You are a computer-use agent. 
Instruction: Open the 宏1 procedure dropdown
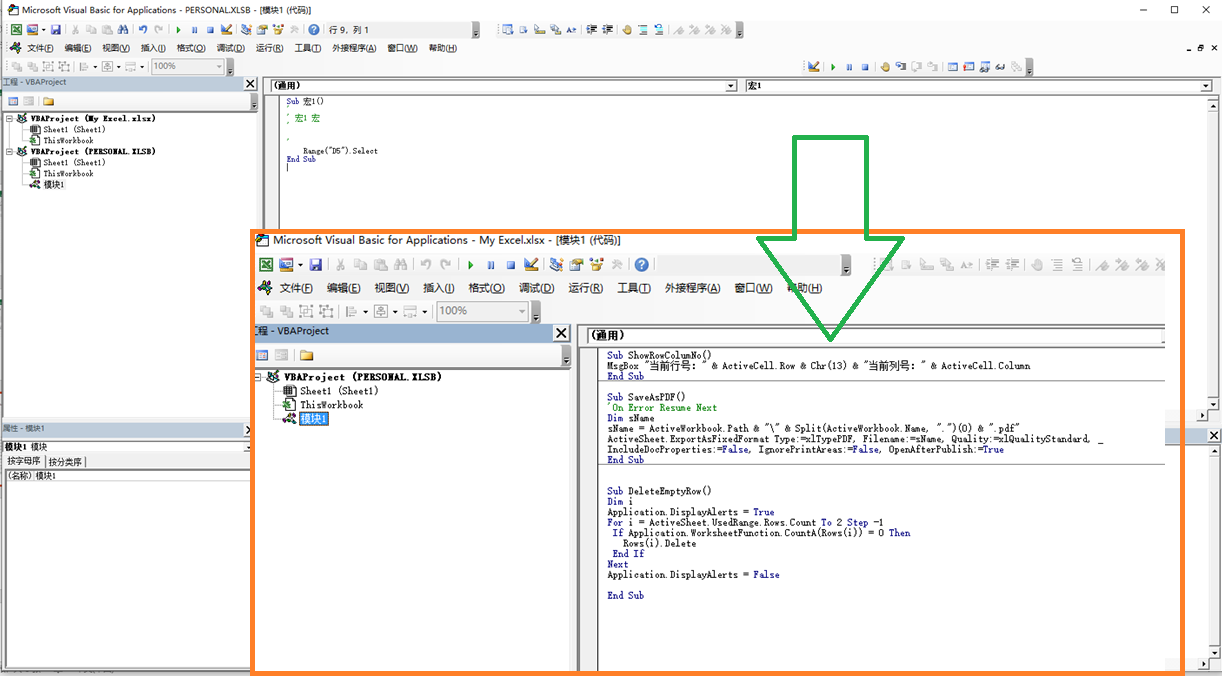point(1206,86)
